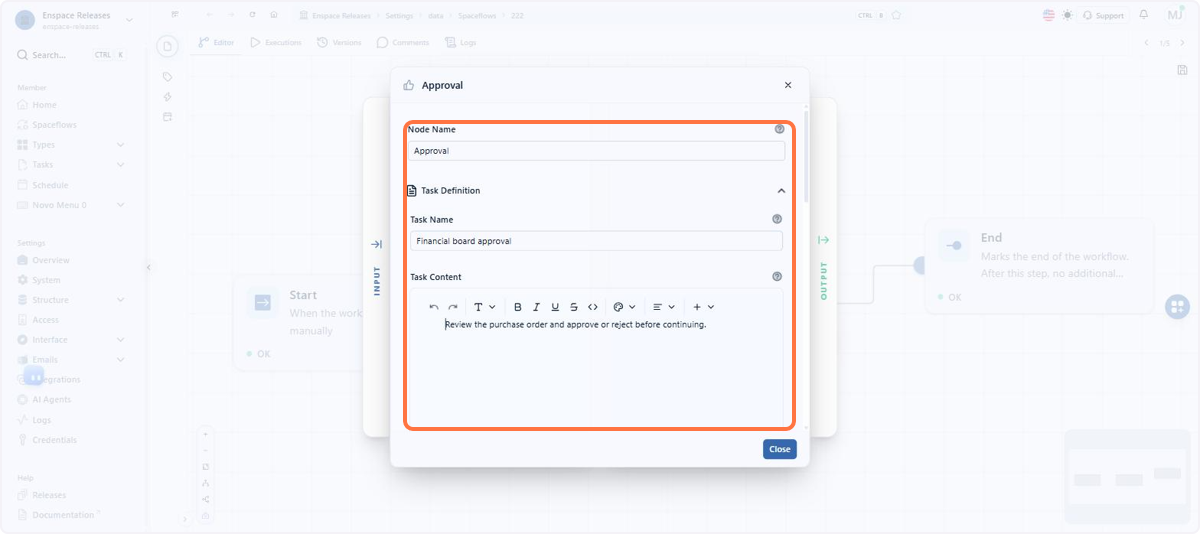Click the Task Name help icon
Viewport: 1200px width, 534px height.
coord(777,219)
